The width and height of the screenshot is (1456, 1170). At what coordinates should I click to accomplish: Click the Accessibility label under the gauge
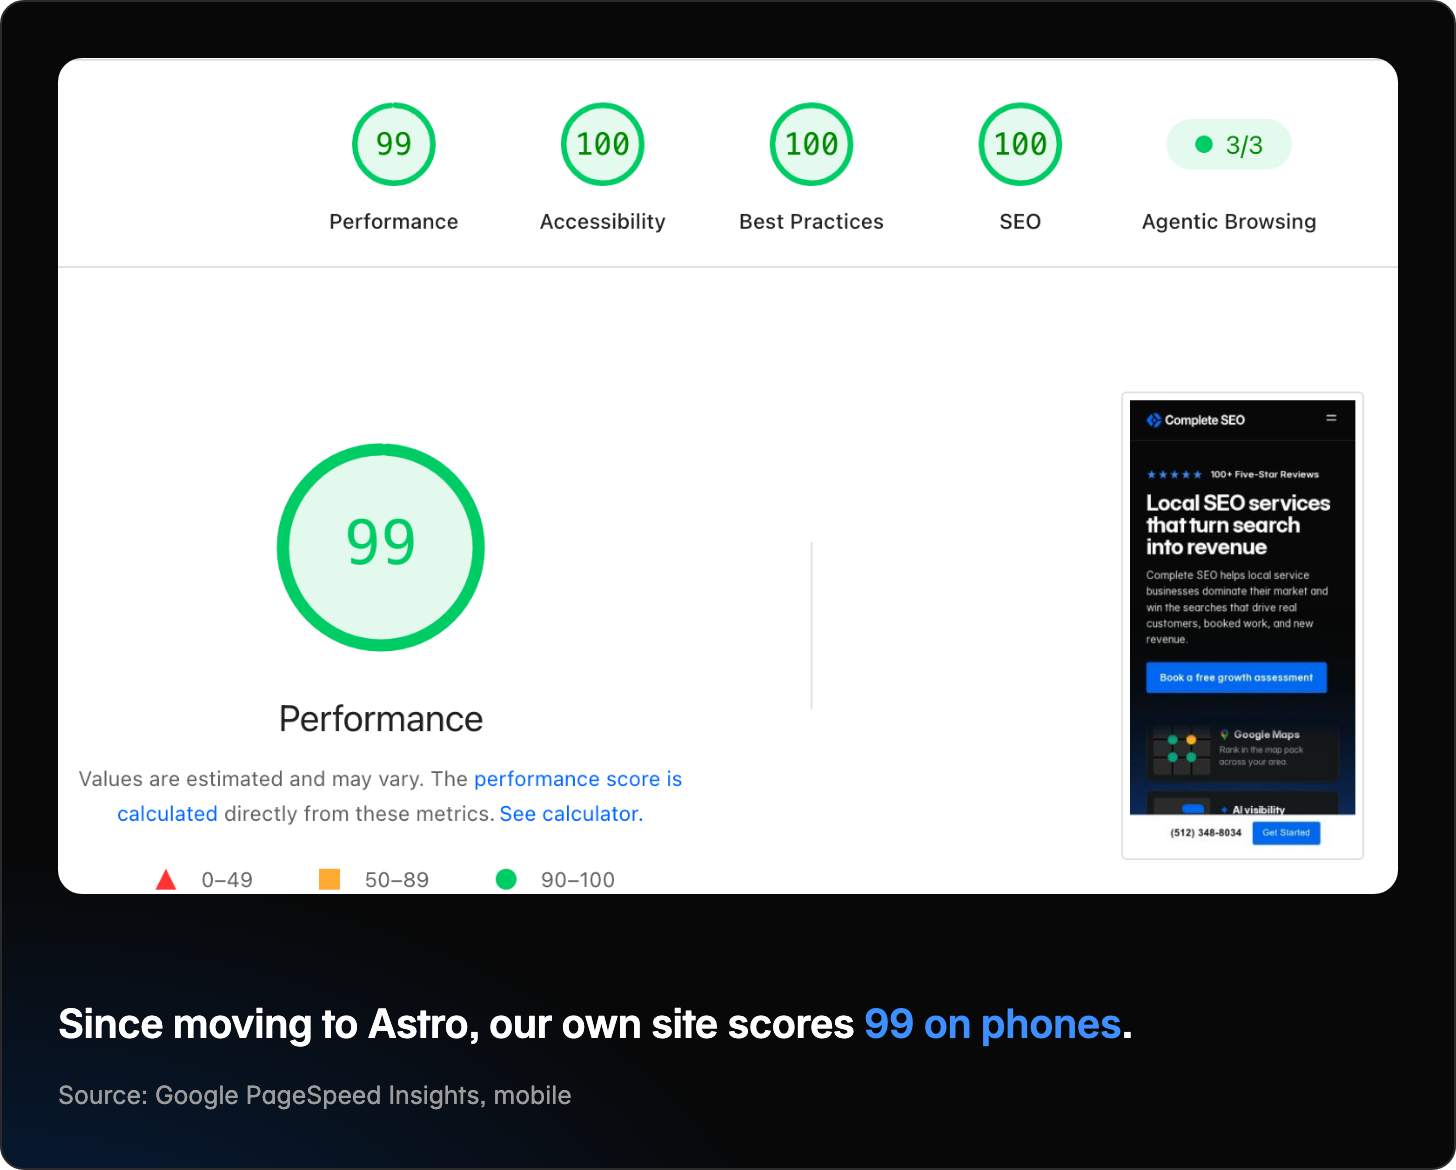click(603, 222)
